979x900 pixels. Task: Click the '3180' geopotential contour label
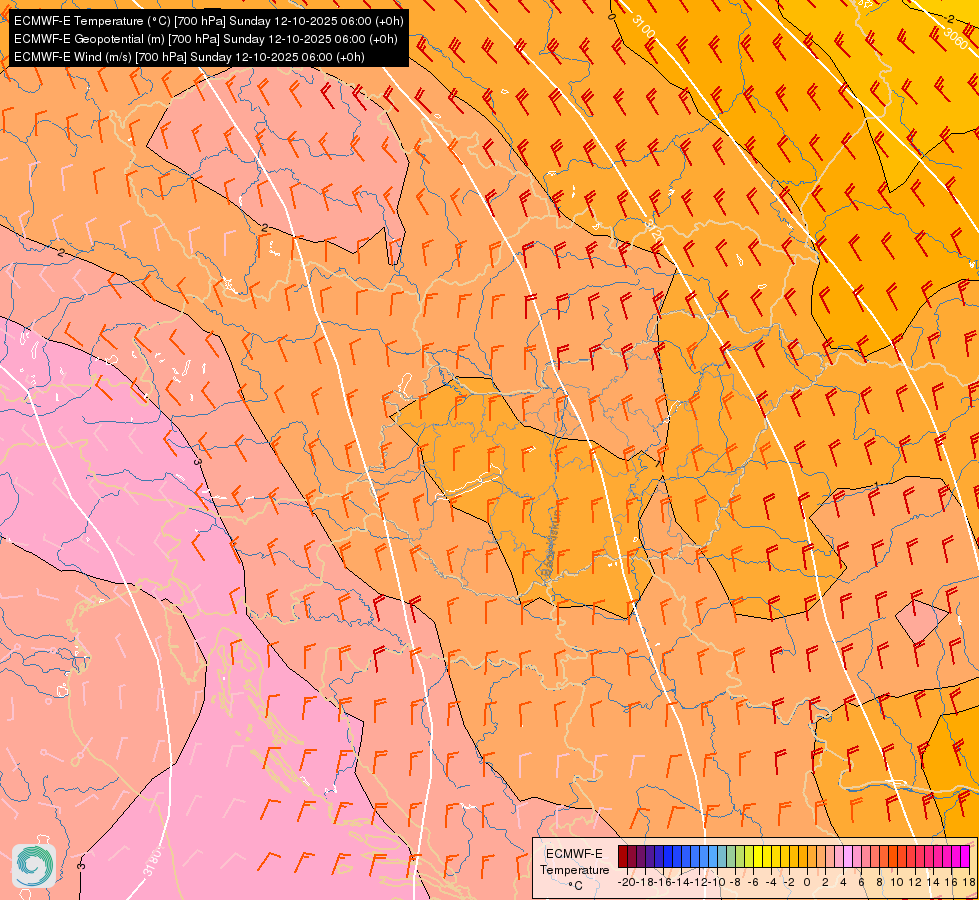pos(150,861)
